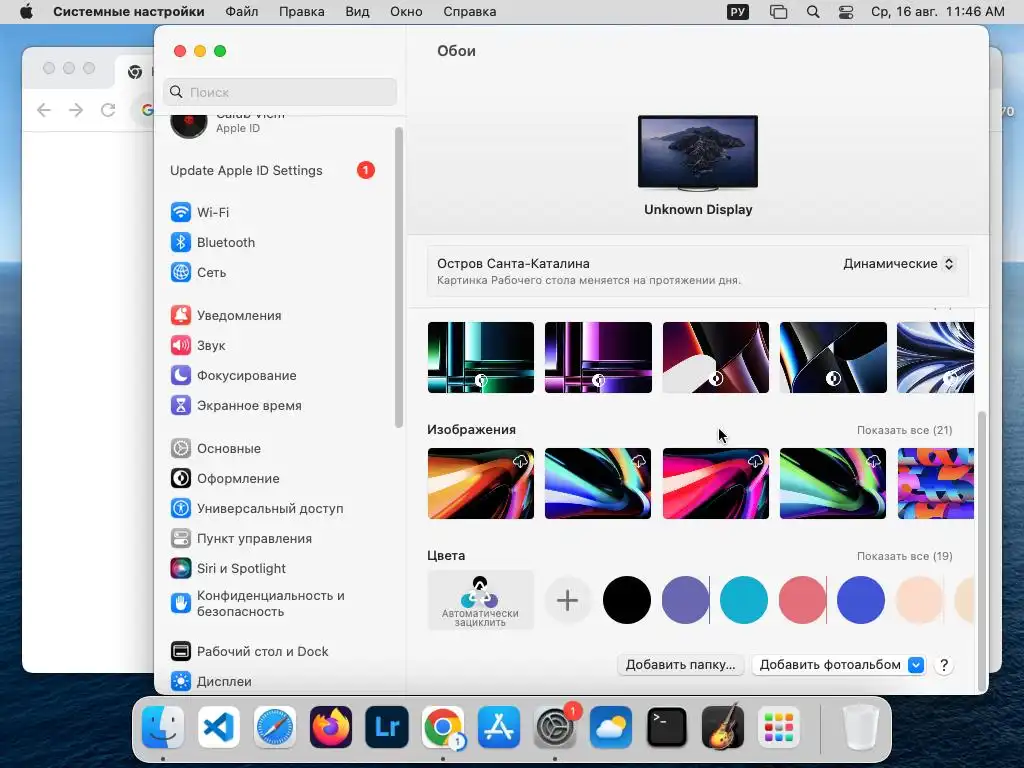The width and height of the screenshot is (1024, 768).
Task: Select the teal-green dynamic wallpaper thumbnail
Action: [x=481, y=357]
